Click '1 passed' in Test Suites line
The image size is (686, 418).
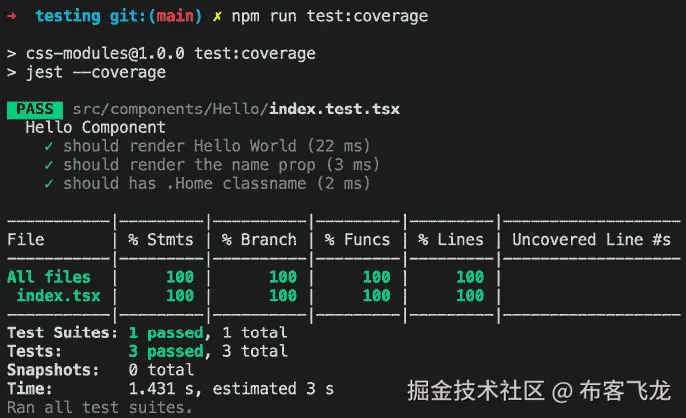166,333
